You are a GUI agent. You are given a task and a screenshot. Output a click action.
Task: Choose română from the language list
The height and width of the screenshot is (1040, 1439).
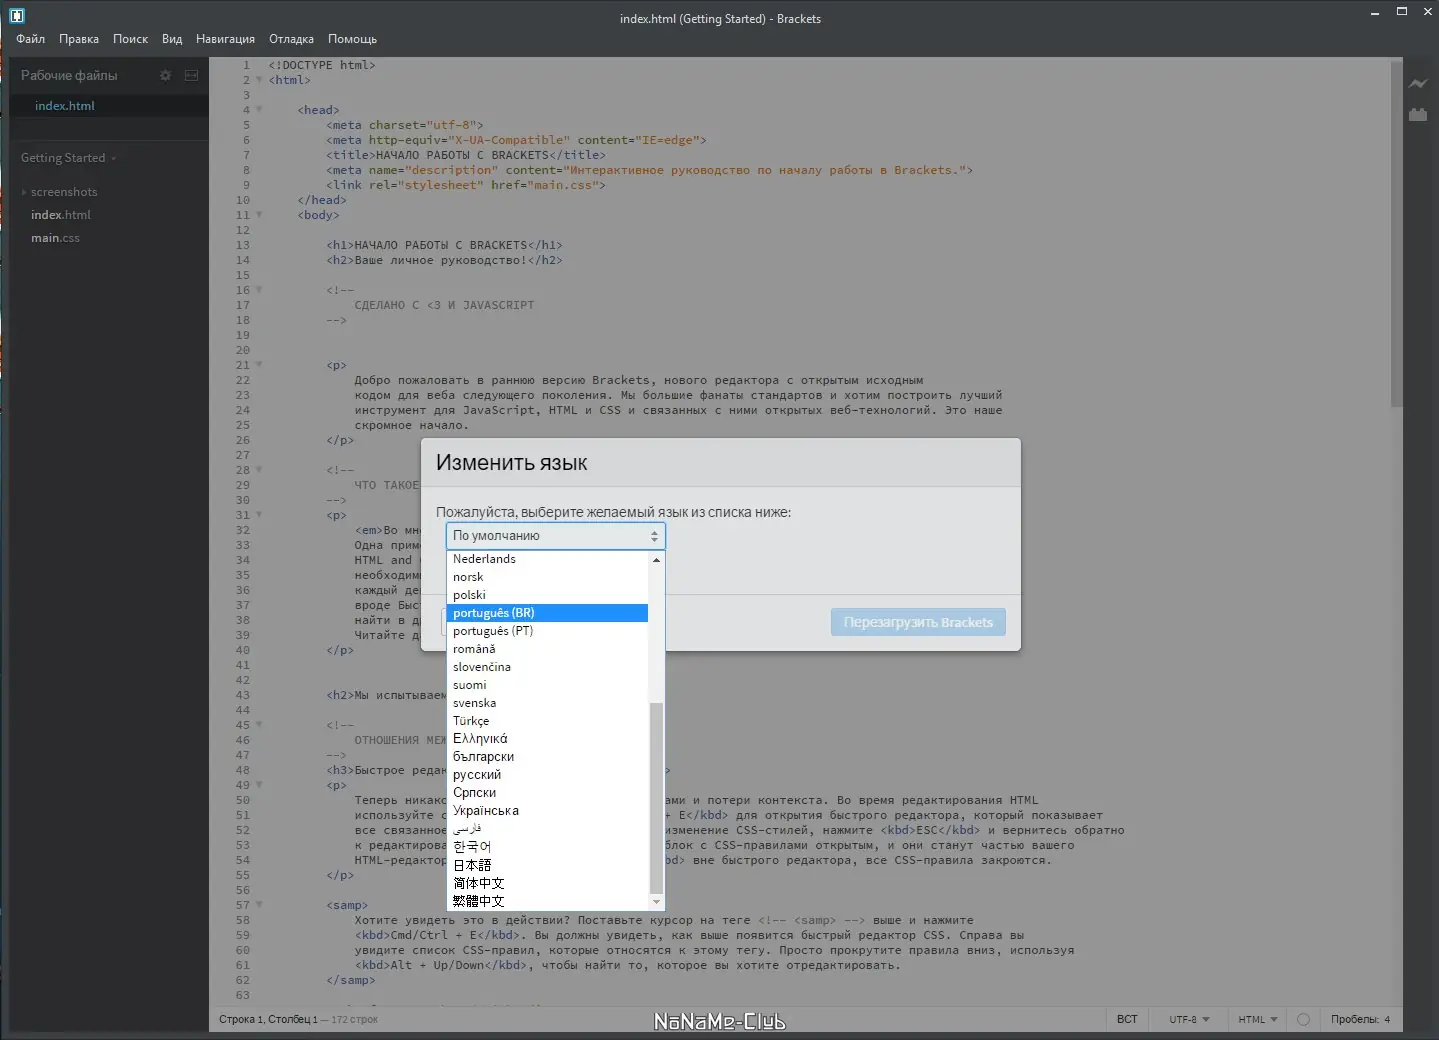(x=548, y=649)
